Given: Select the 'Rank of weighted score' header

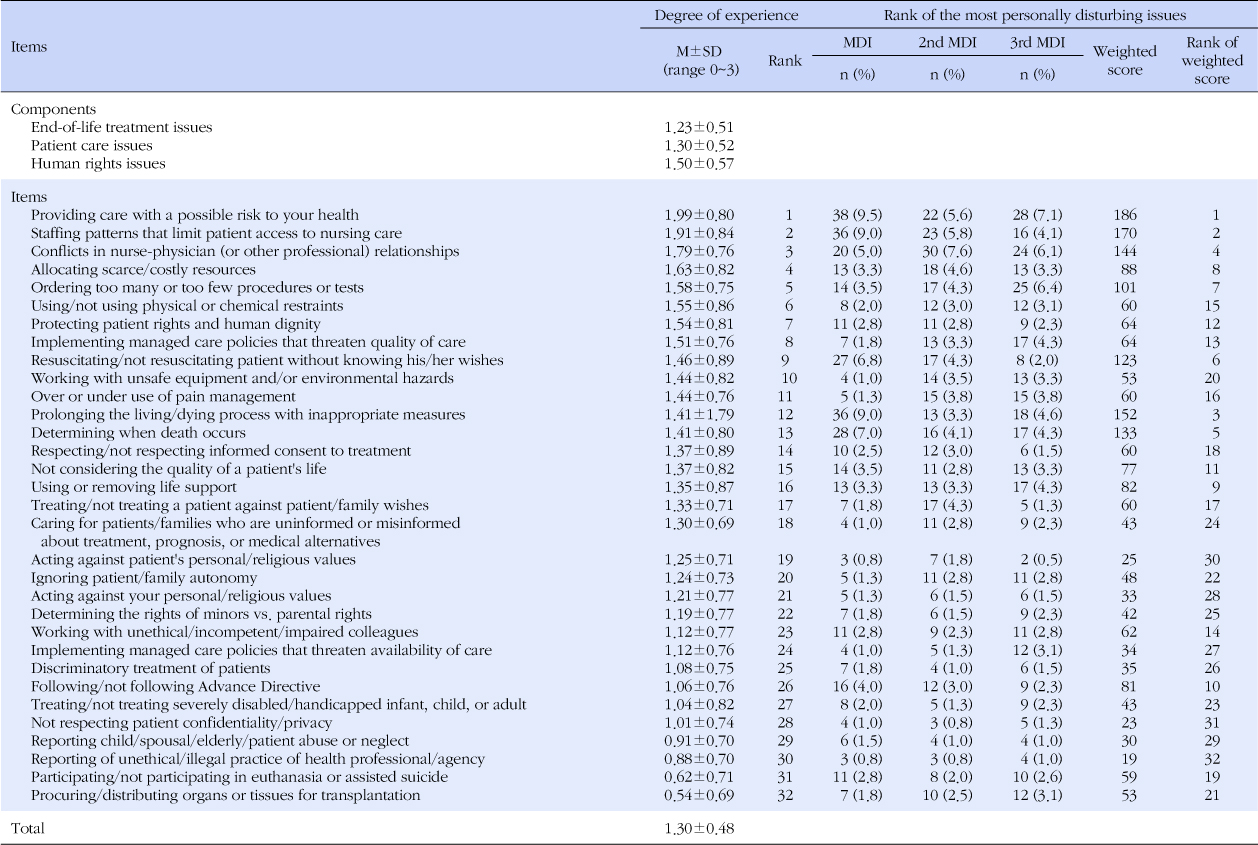Looking at the screenshot, I should (1211, 60).
